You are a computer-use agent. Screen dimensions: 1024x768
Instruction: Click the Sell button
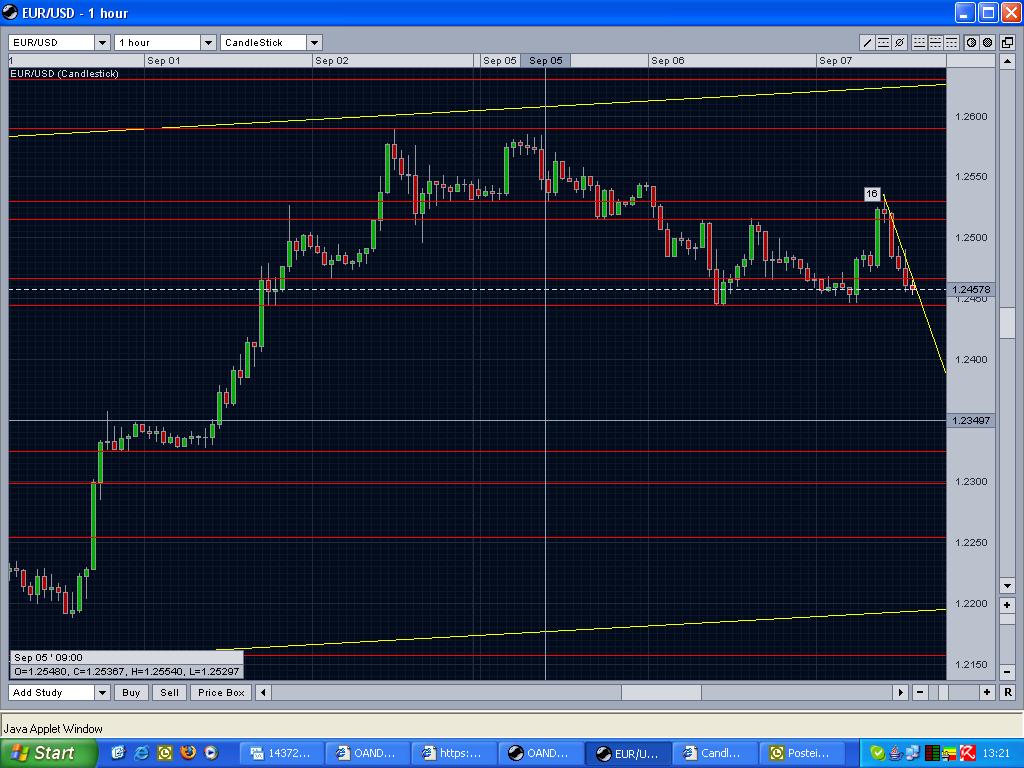[x=169, y=692]
